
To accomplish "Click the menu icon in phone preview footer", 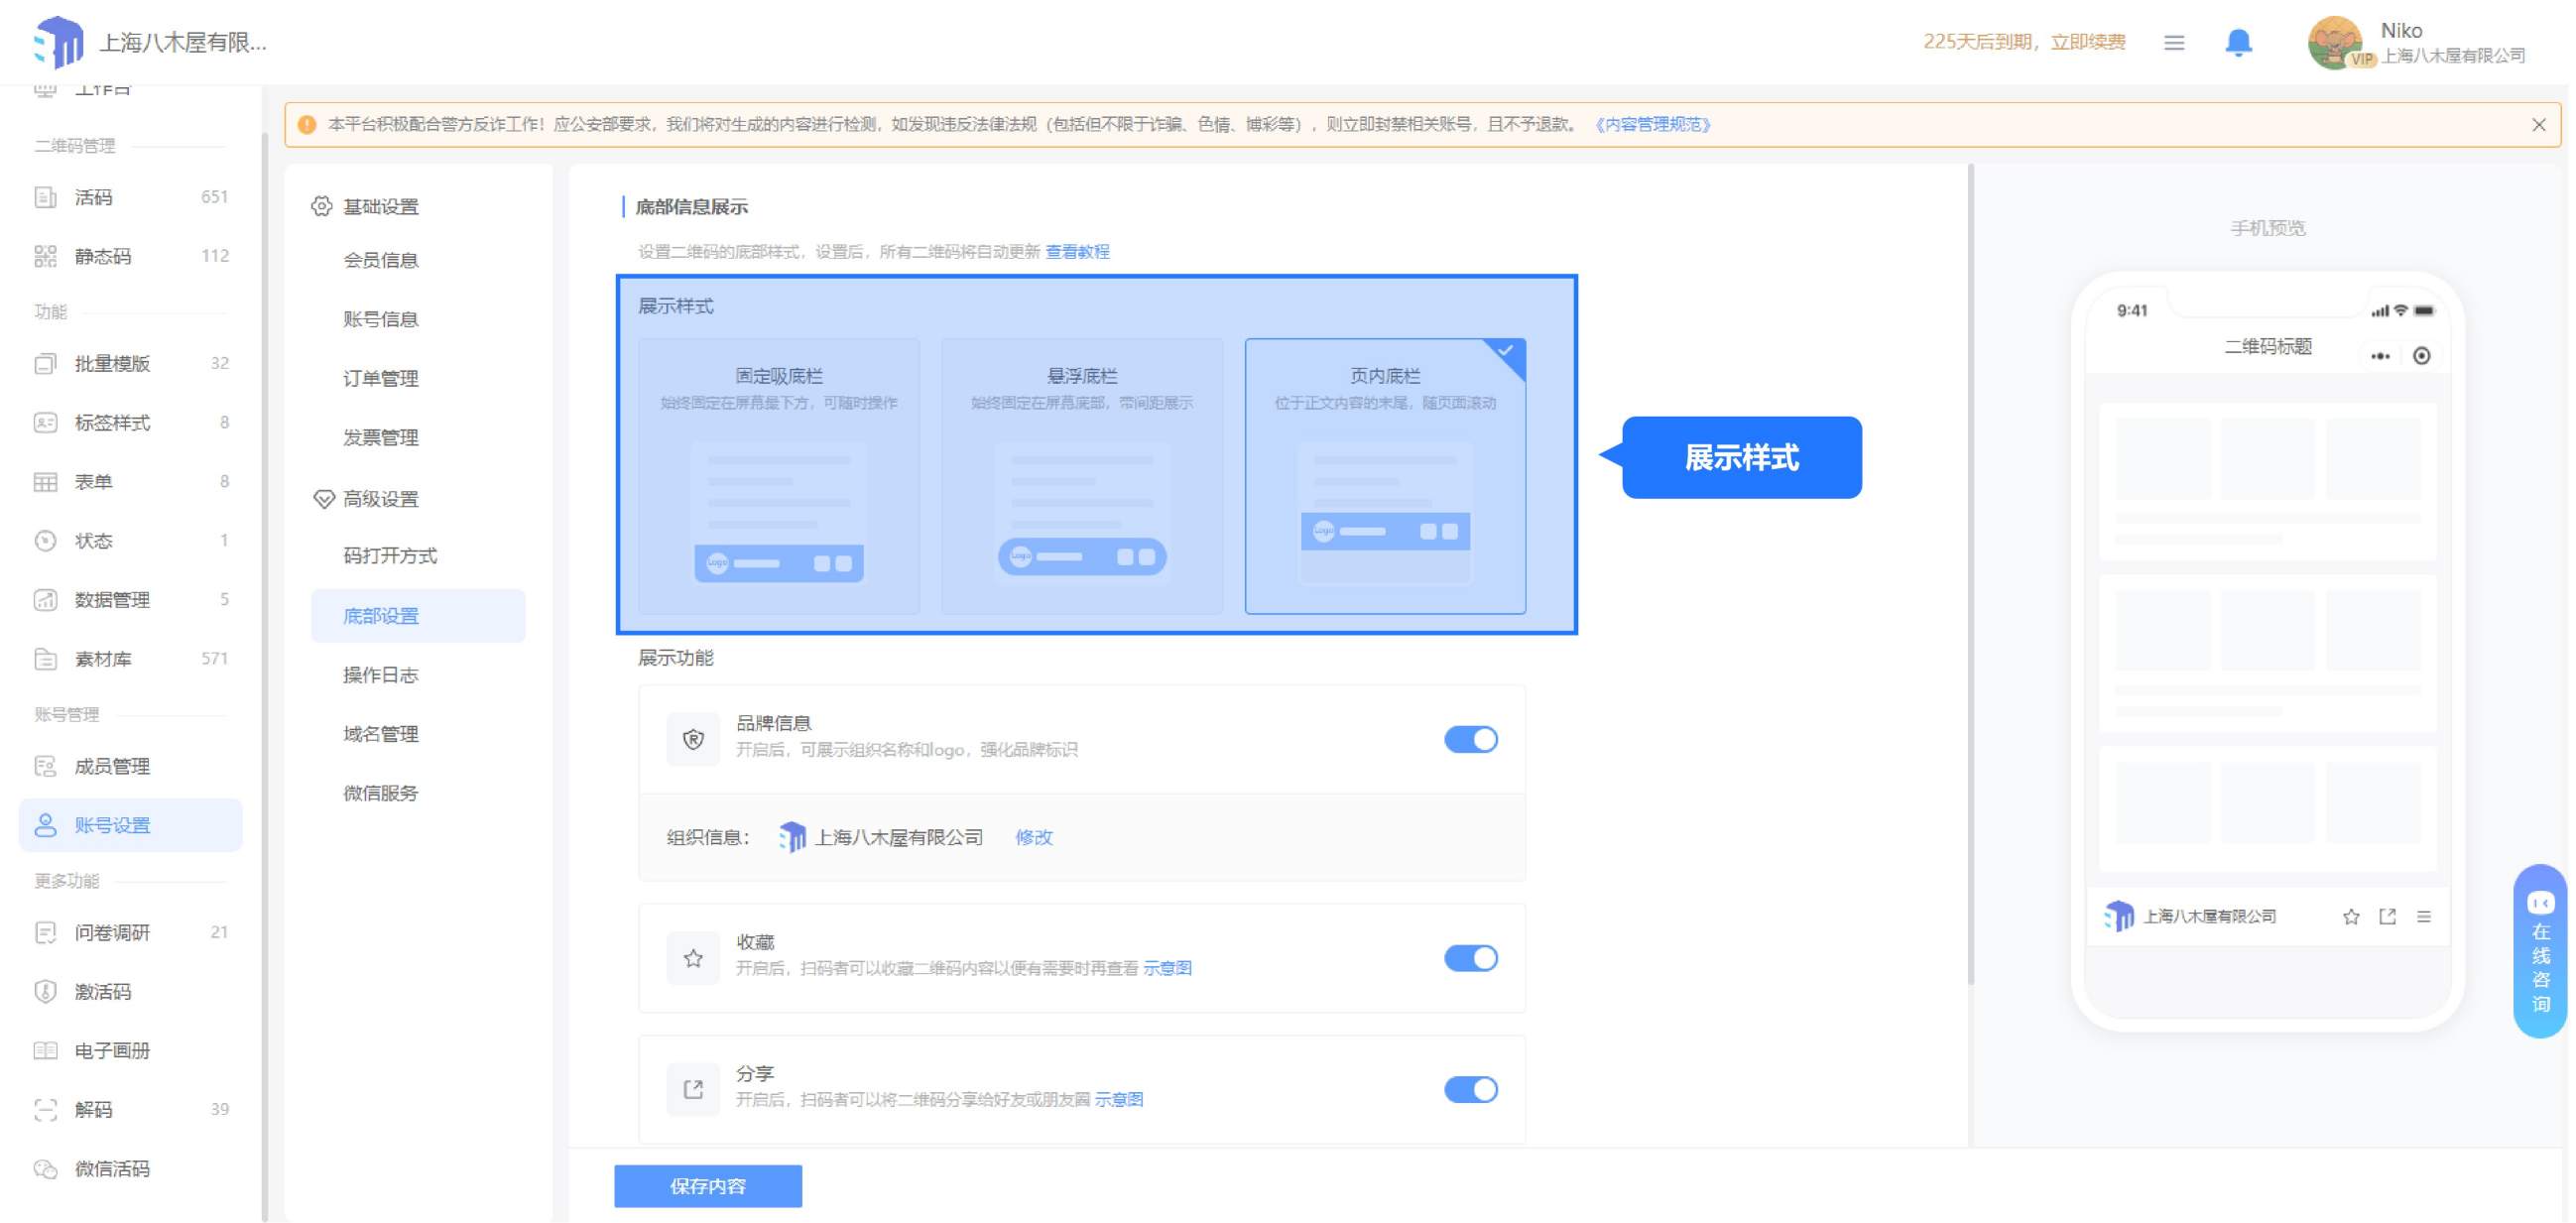I will pyautogui.click(x=2424, y=917).
